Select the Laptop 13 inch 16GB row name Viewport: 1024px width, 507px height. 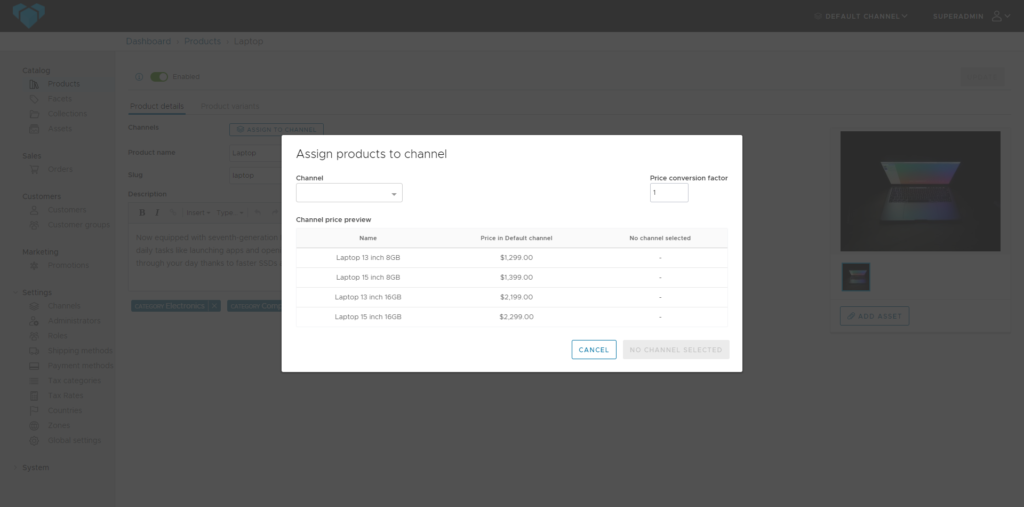point(368,297)
